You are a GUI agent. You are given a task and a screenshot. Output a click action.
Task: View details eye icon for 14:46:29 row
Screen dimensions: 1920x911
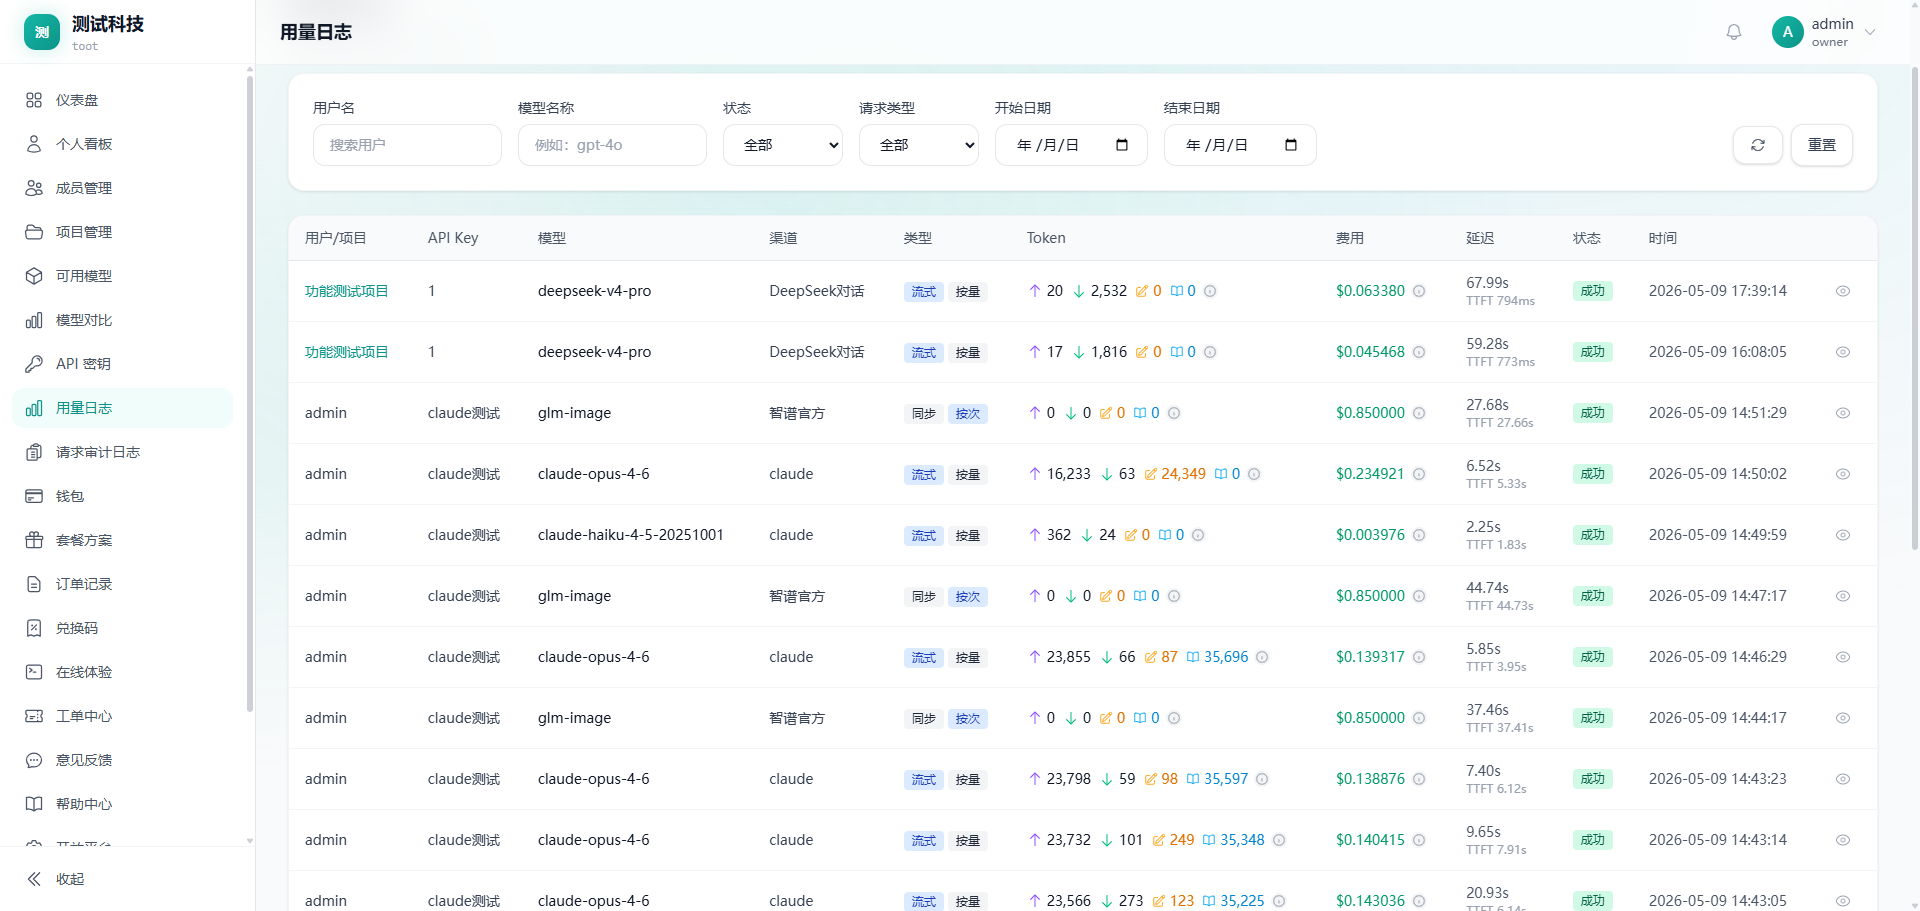(x=1843, y=657)
